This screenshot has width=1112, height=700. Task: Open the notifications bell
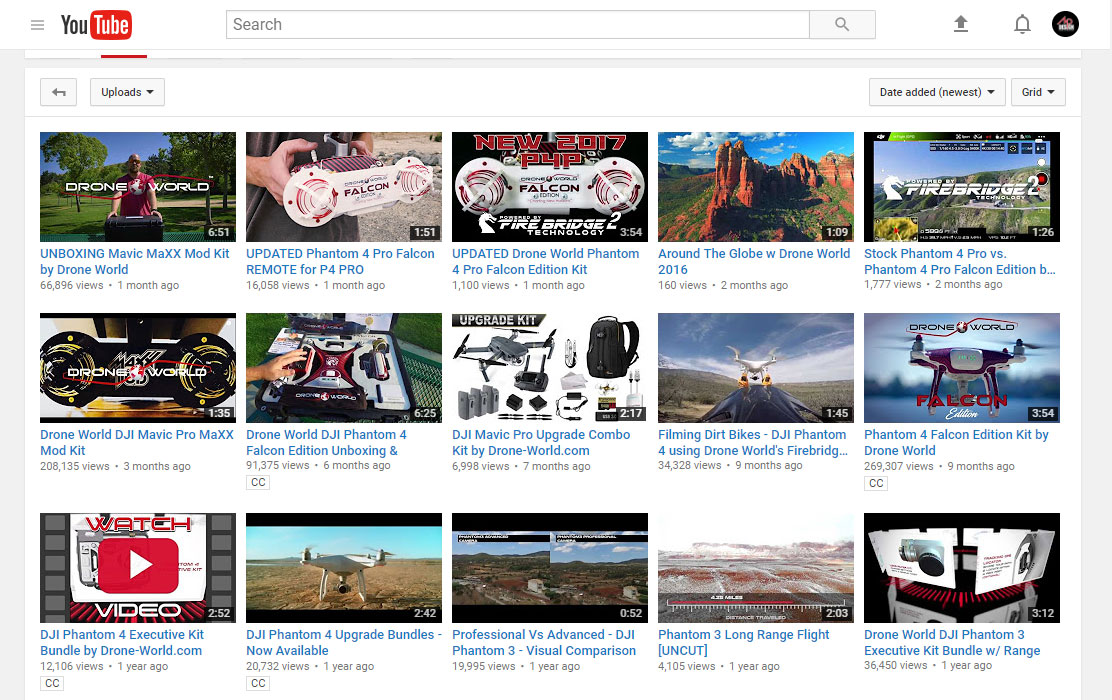pyautogui.click(x=1022, y=25)
